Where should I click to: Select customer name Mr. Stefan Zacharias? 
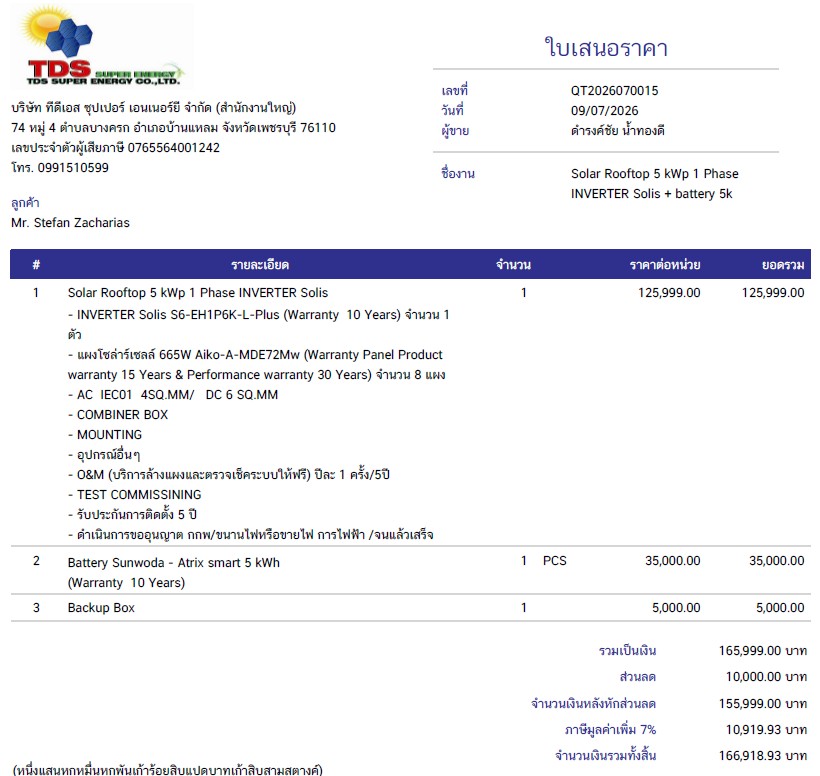point(70,223)
